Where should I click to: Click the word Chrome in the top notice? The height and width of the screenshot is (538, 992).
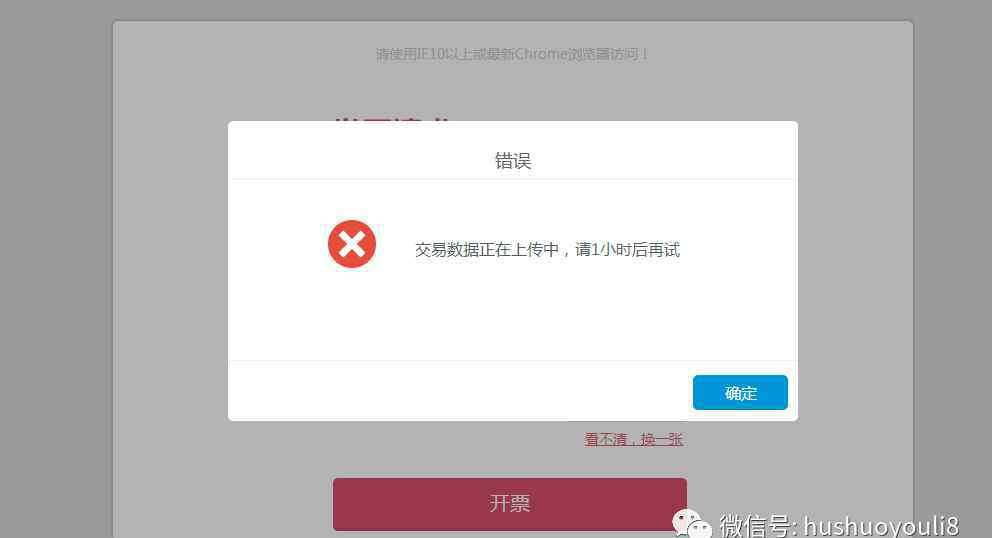tap(541, 54)
